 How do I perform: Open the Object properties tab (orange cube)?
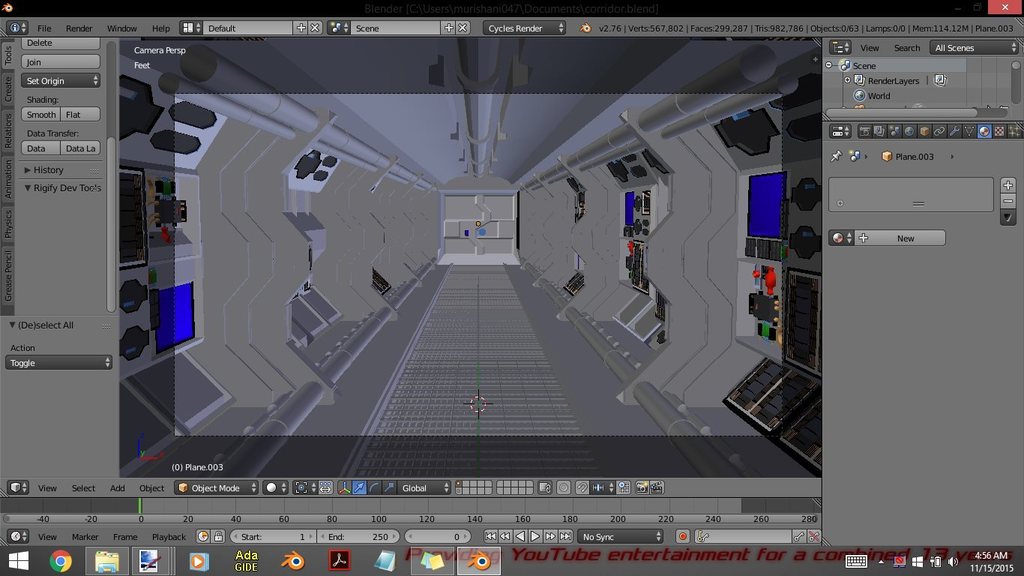[924, 131]
